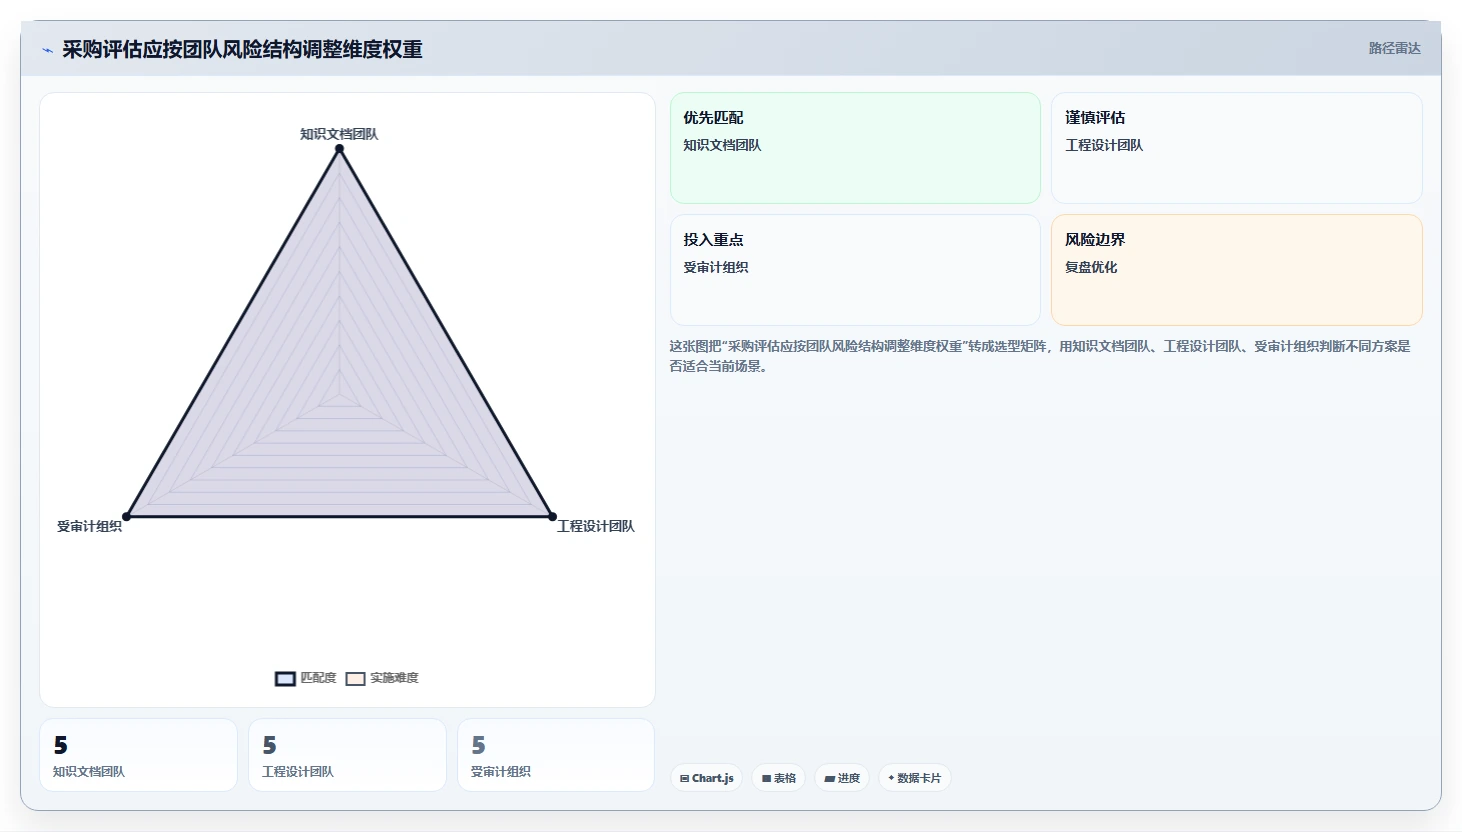Open the 风险边界 card
Screen dimensions: 1462x832
[1237, 270]
